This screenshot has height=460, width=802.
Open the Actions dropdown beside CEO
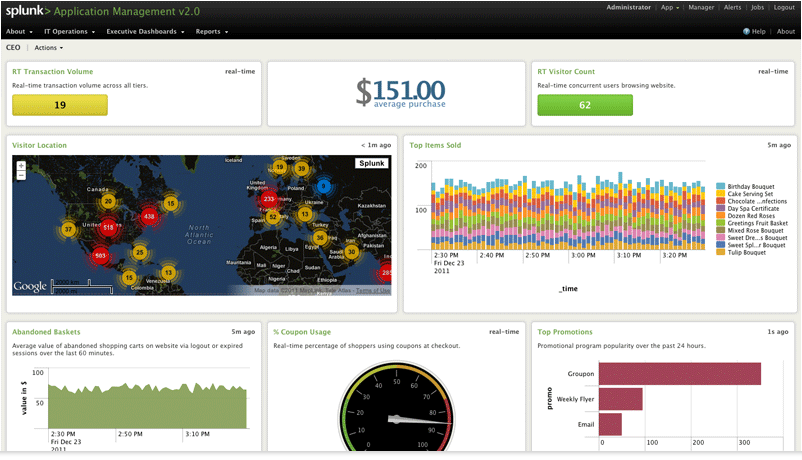[49, 48]
